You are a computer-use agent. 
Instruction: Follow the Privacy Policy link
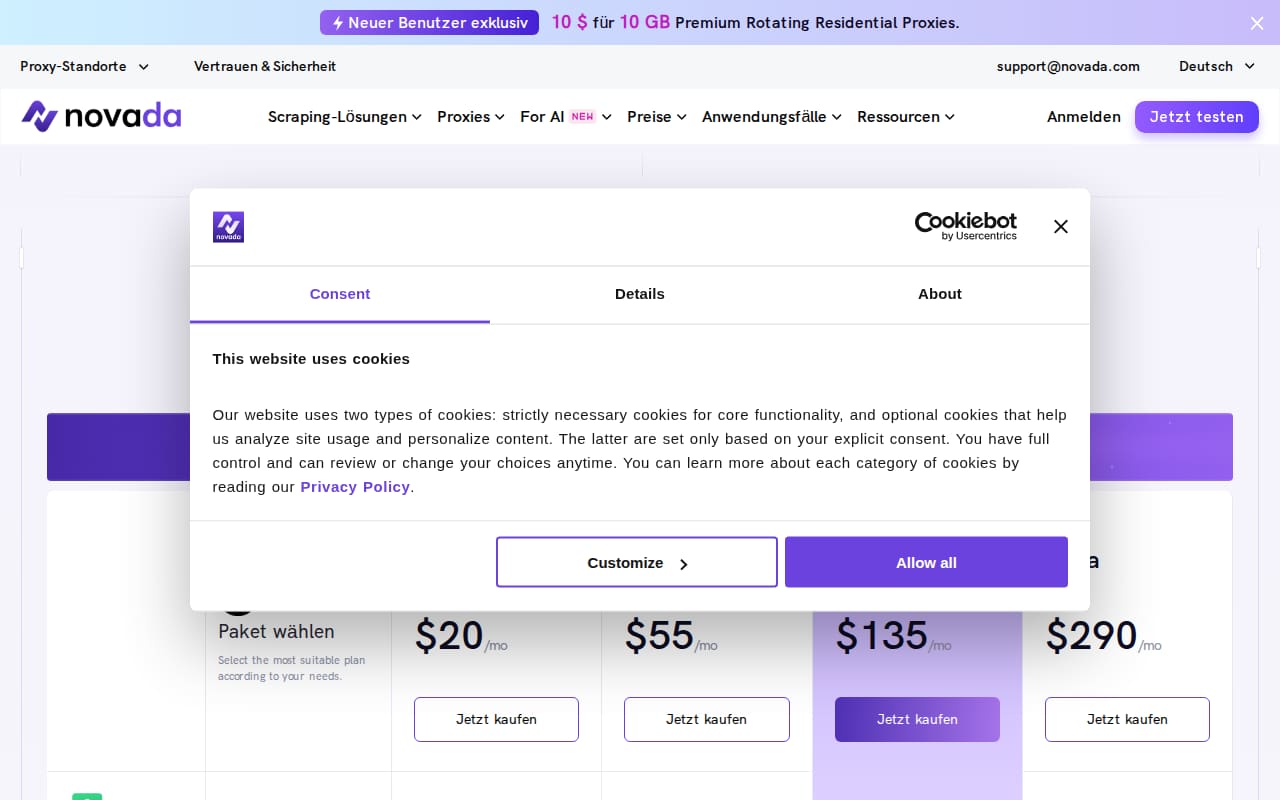point(355,487)
